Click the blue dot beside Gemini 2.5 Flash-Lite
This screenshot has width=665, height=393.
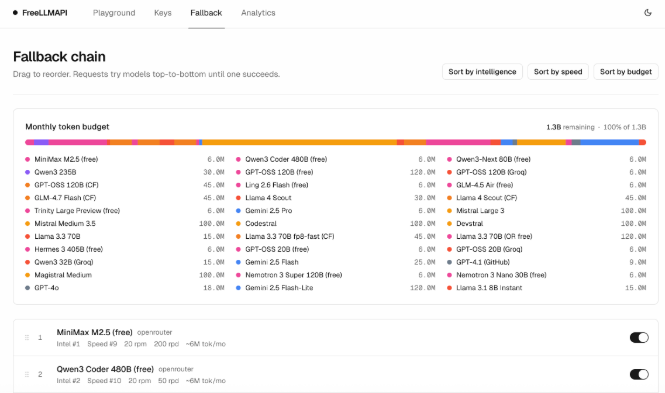point(238,288)
